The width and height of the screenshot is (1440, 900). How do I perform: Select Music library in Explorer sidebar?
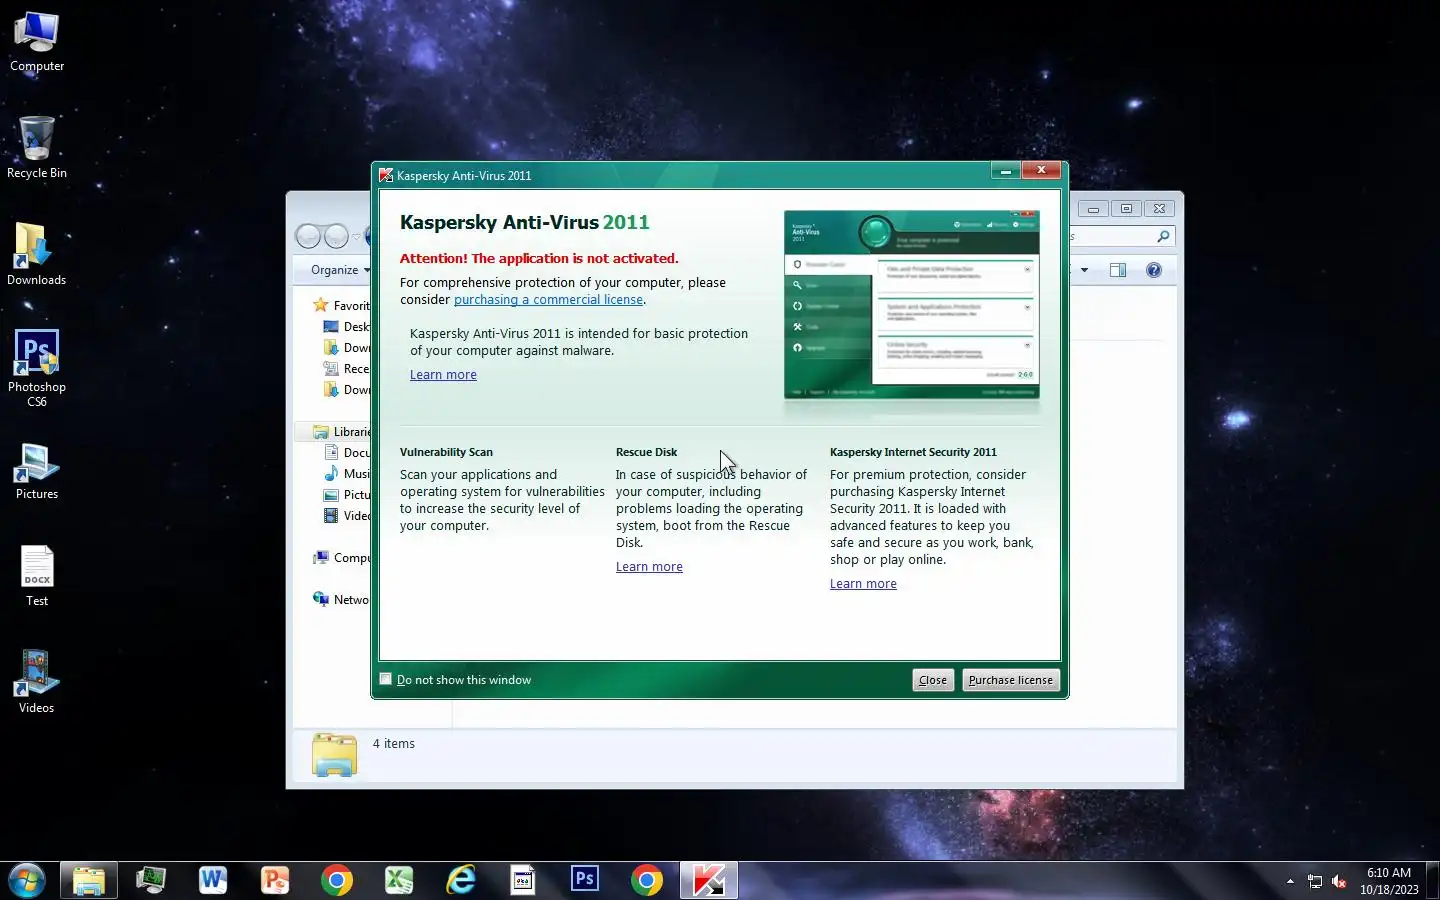[346, 473]
